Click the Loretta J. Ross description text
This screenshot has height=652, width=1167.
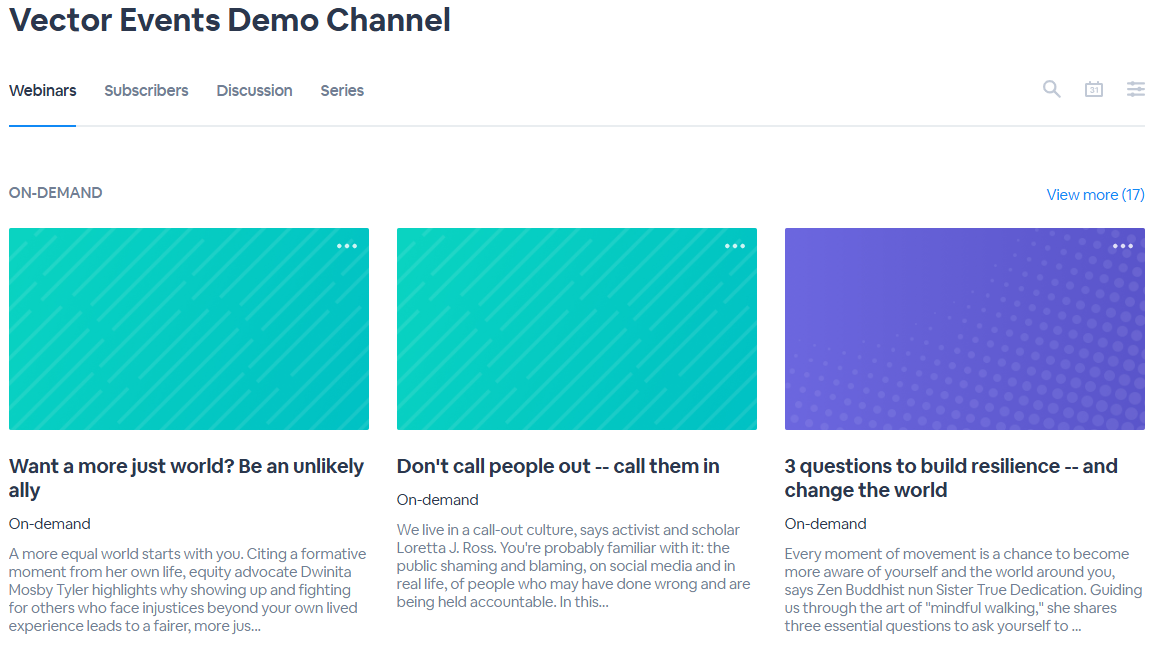pyautogui.click(x=574, y=566)
